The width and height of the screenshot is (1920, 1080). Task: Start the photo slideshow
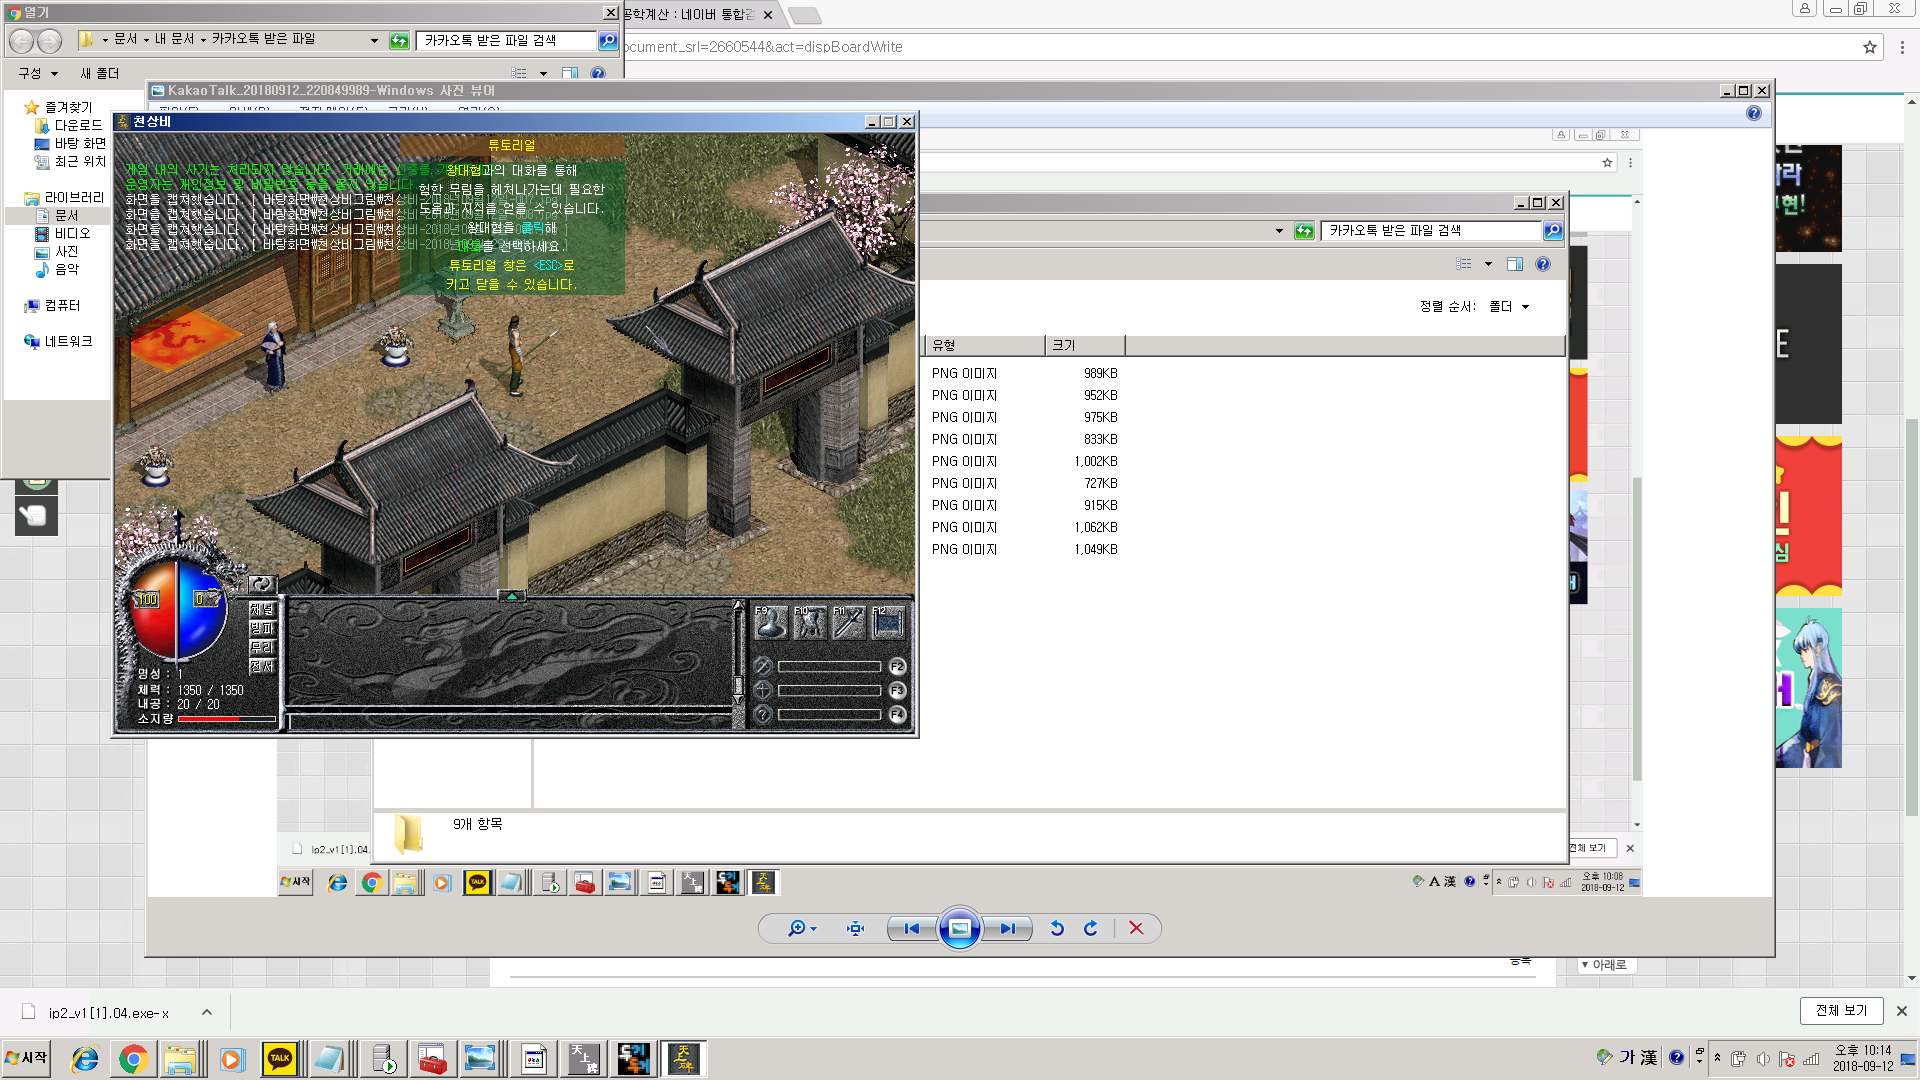tap(959, 928)
